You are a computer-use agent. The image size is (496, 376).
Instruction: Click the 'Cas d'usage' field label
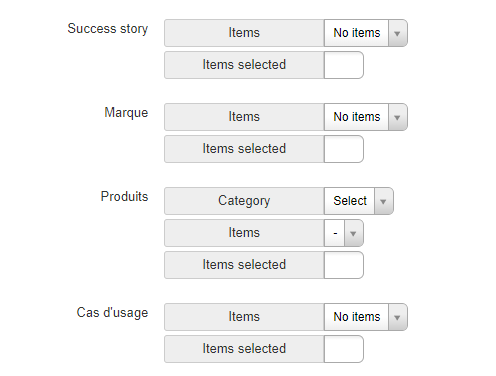coord(112,313)
